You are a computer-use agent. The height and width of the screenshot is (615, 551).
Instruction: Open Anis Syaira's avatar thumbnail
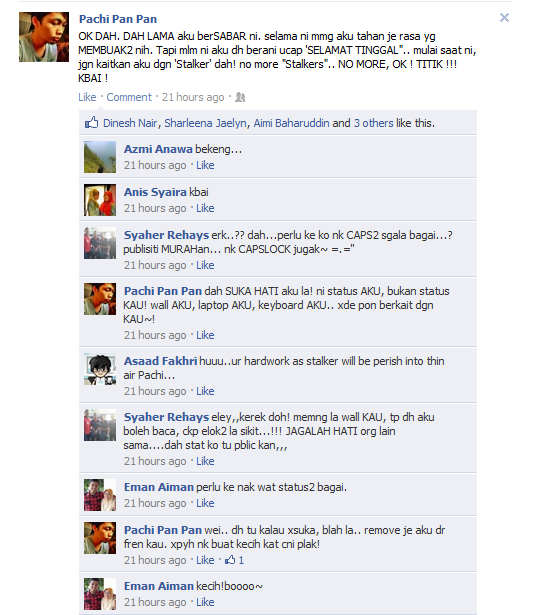[x=100, y=200]
